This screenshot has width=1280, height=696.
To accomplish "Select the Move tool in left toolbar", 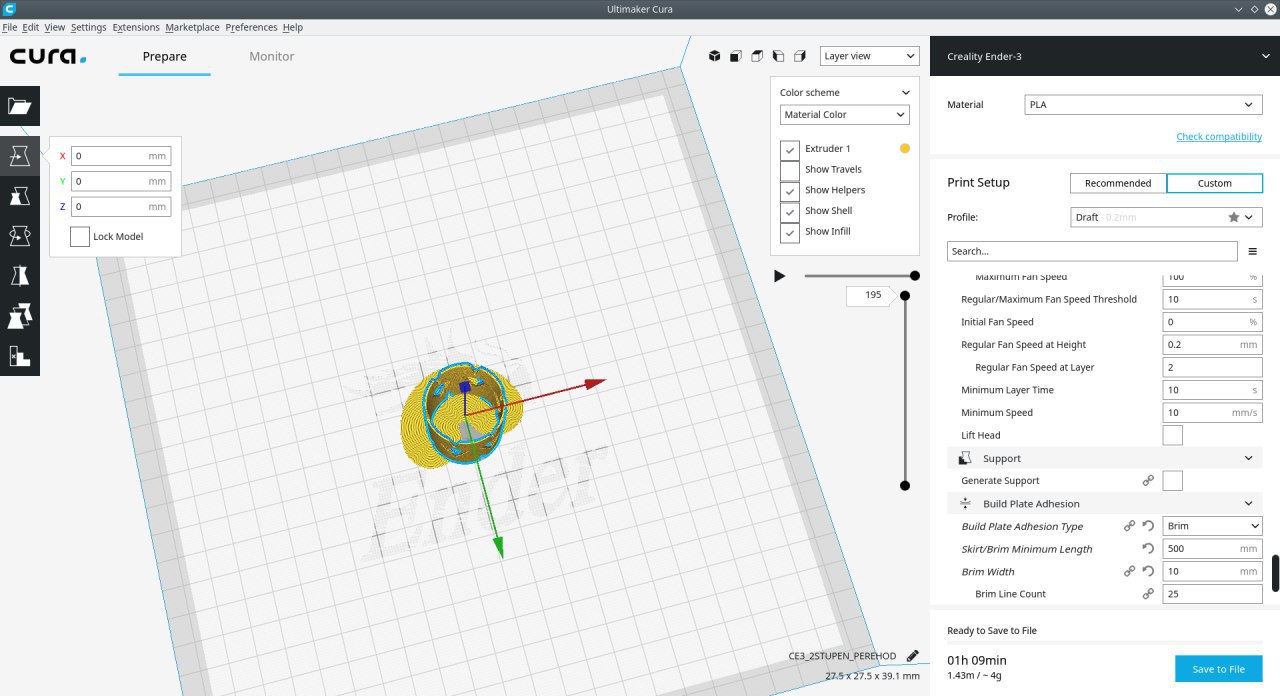I will 19,156.
